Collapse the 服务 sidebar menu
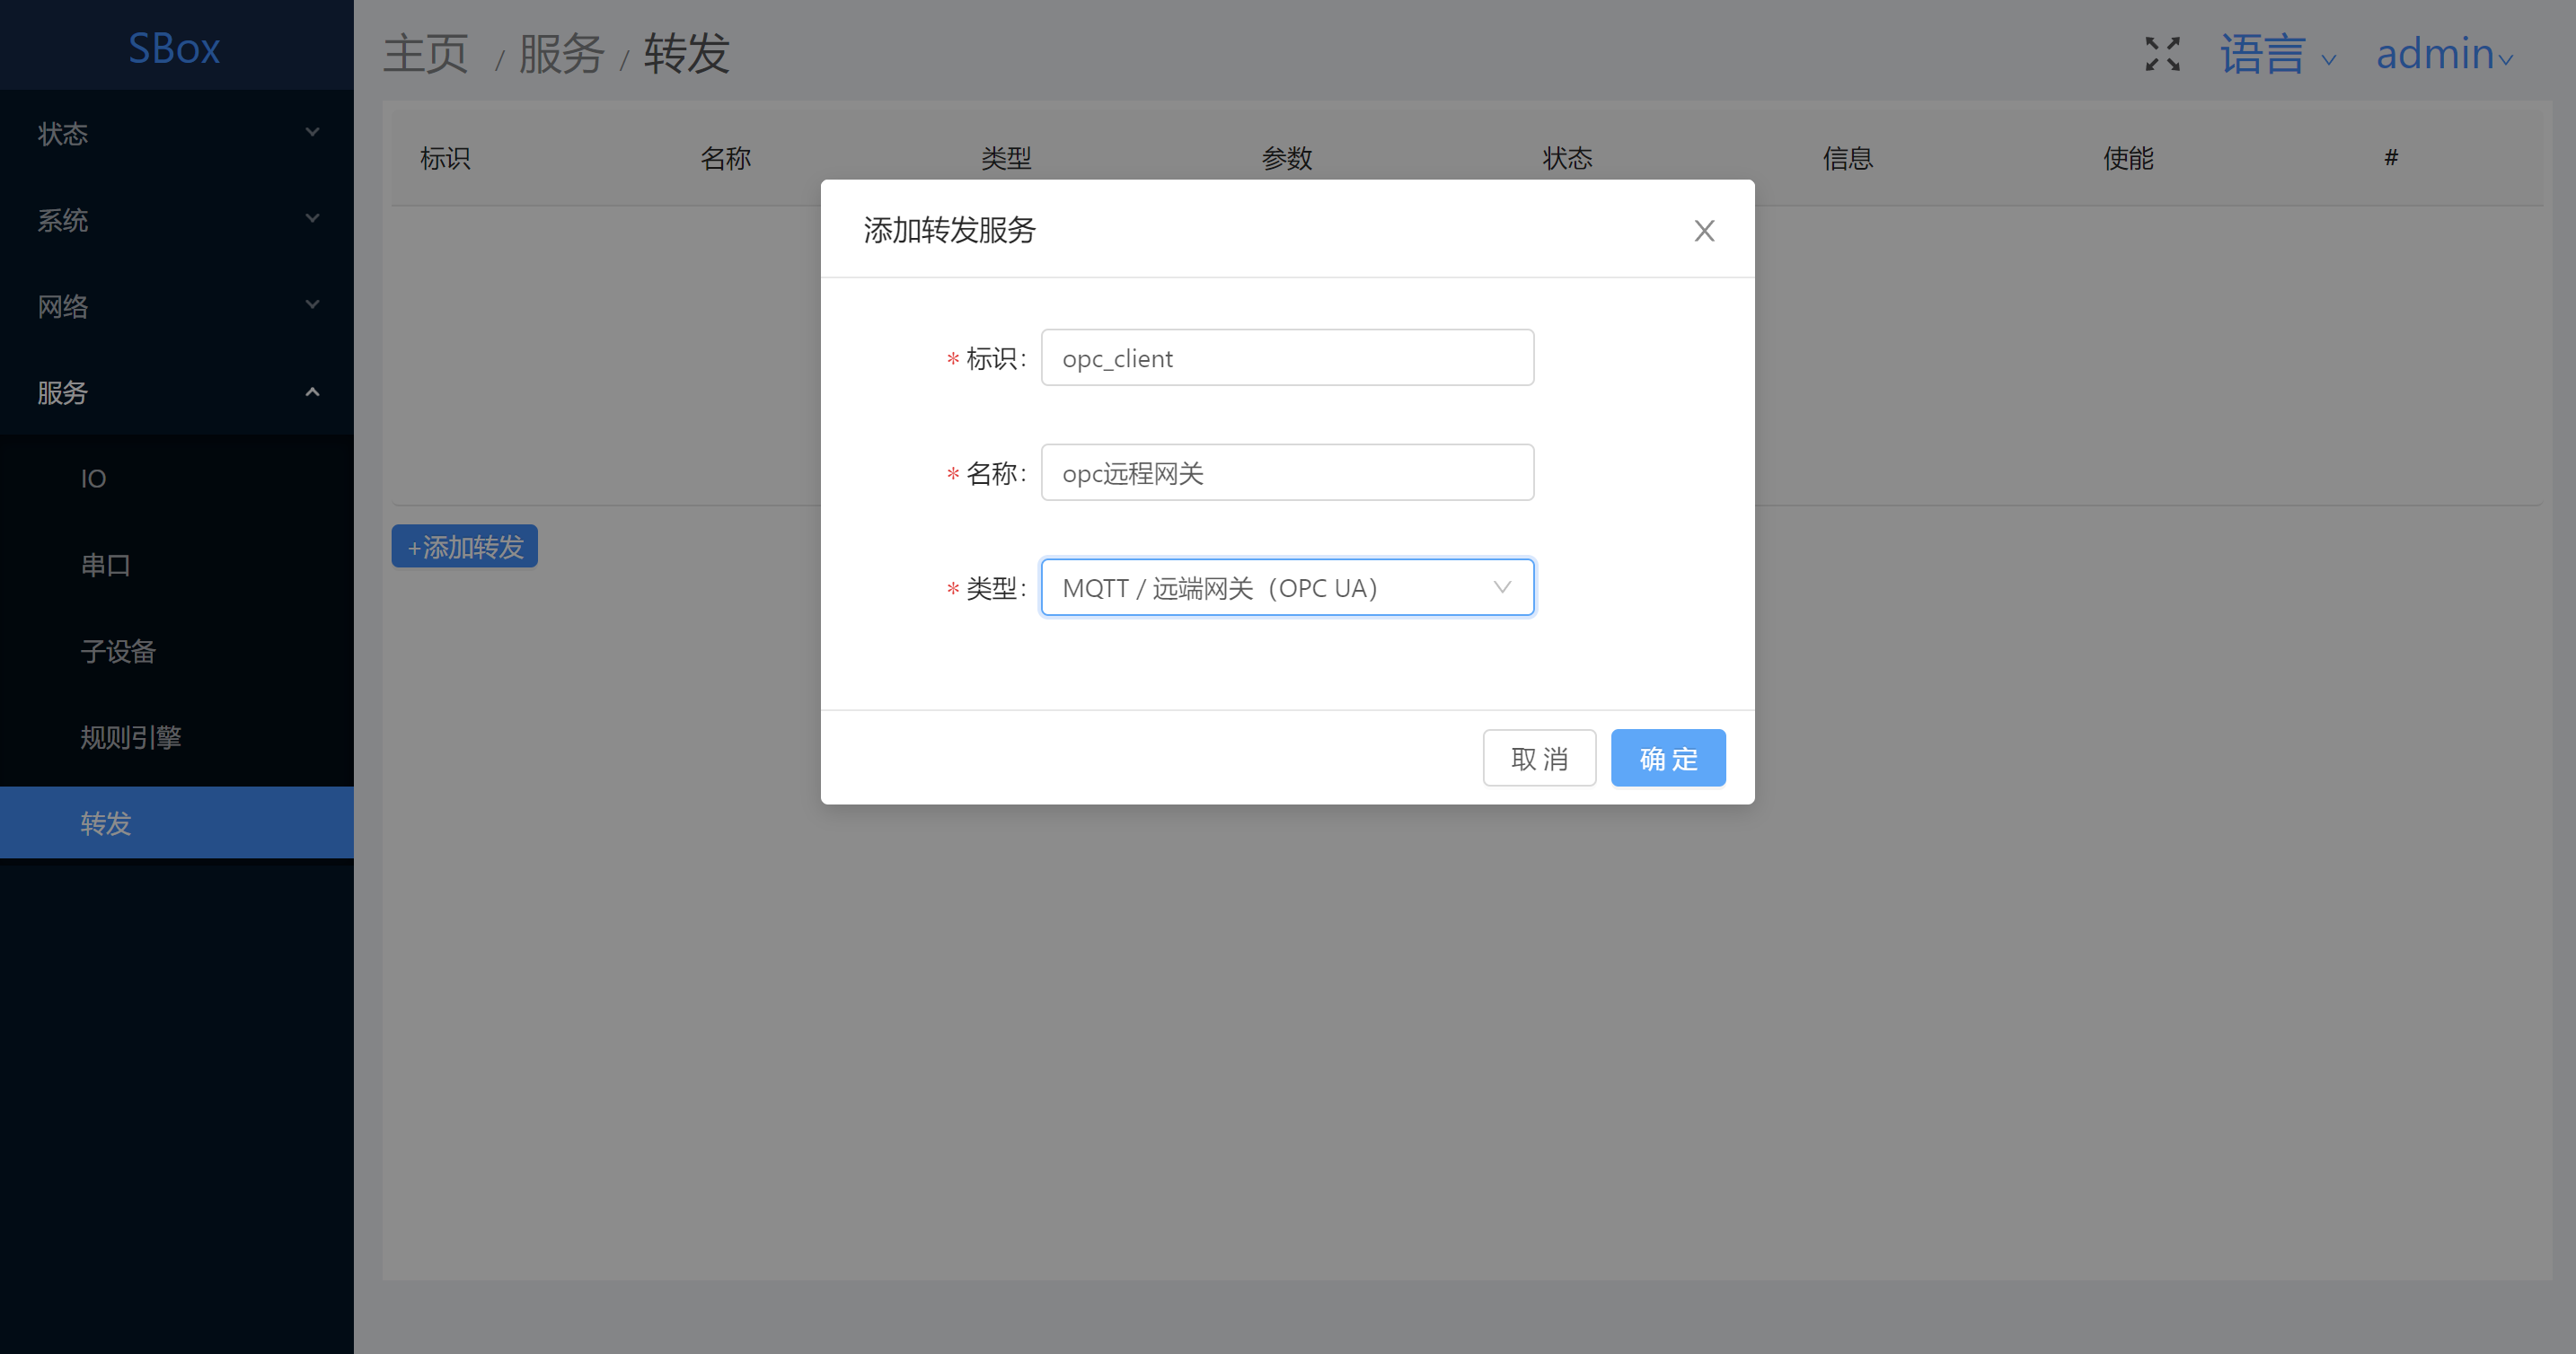Screen dimensions: 2576x1354 176,392
